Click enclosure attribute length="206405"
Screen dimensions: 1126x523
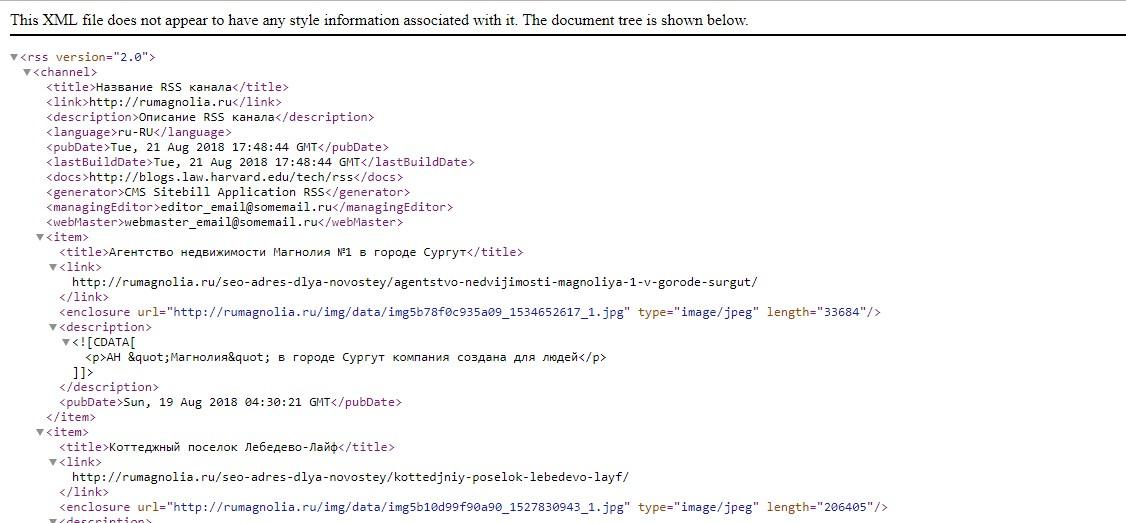pyautogui.click(x=819, y=507)
